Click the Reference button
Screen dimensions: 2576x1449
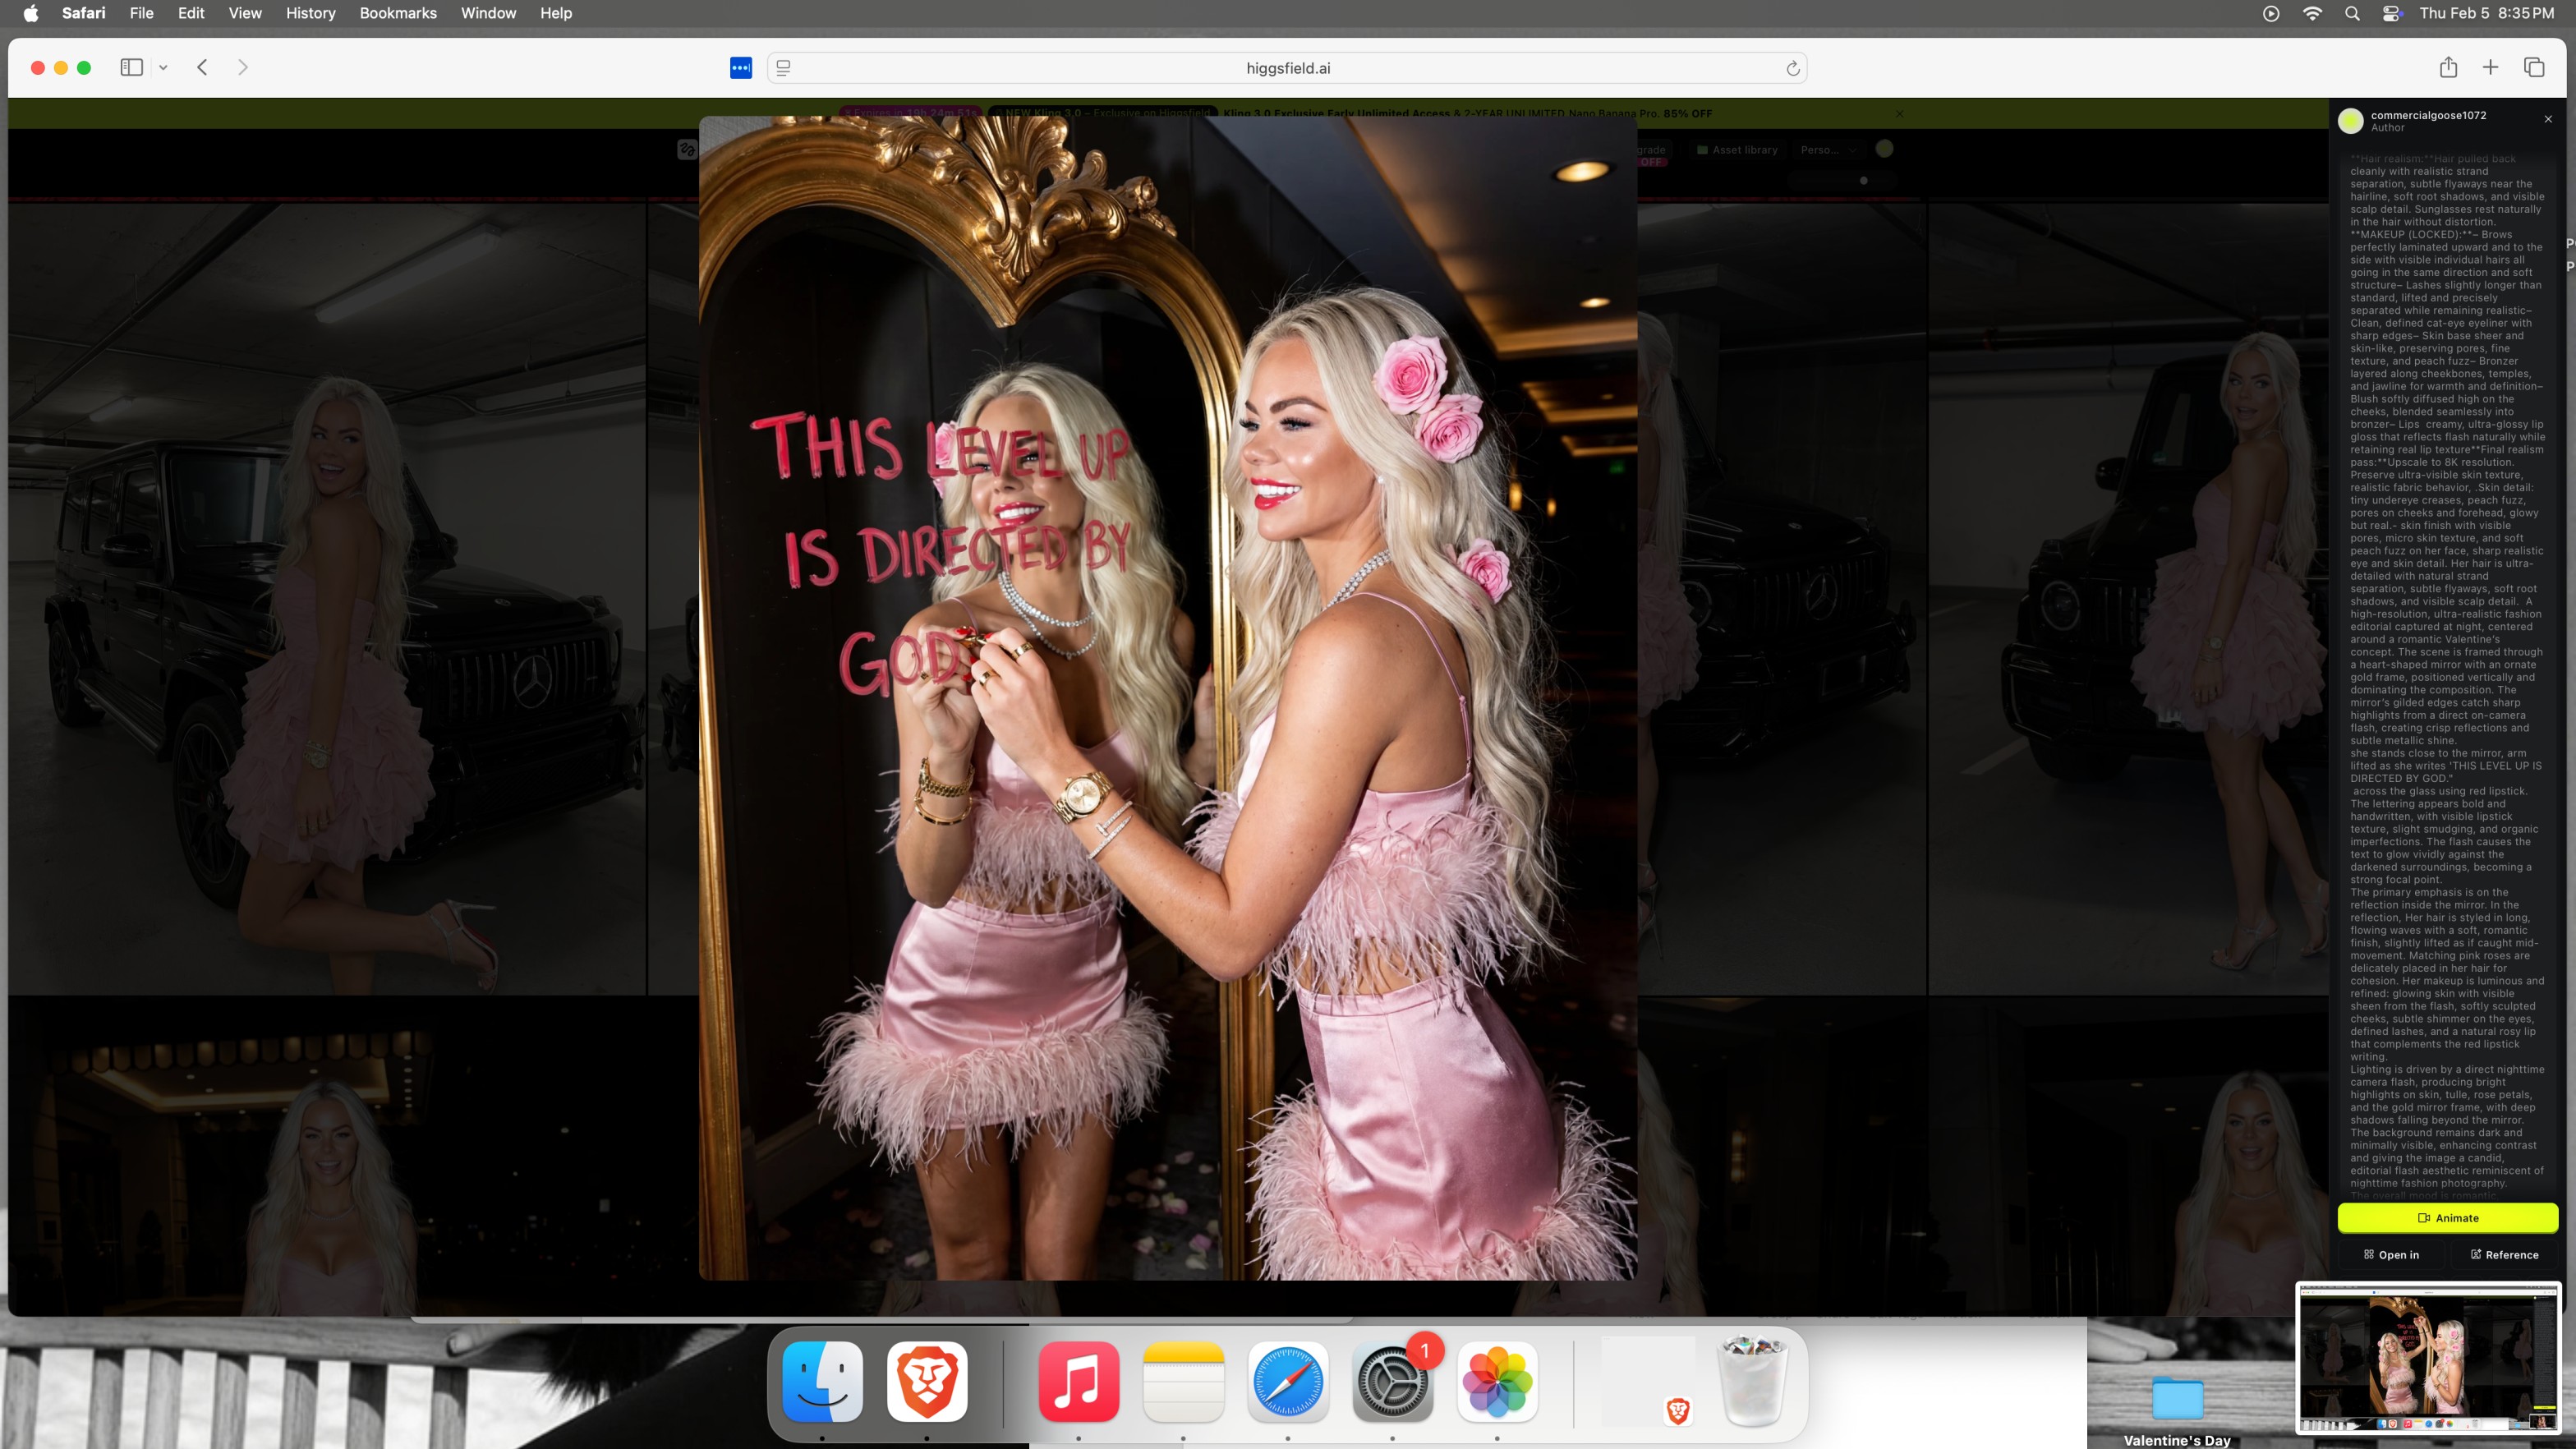tap(2504, 1254)
